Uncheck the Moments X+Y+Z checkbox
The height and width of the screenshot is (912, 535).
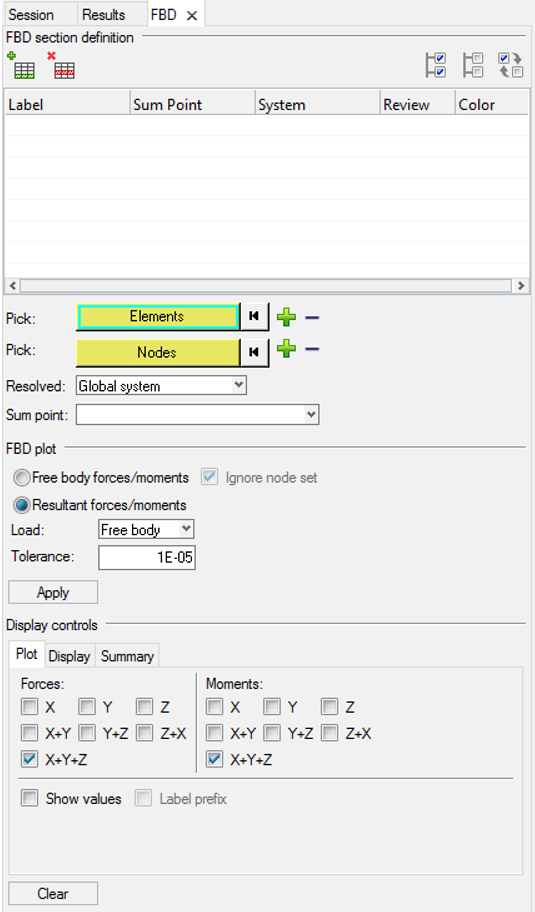(x=215, y=759)
